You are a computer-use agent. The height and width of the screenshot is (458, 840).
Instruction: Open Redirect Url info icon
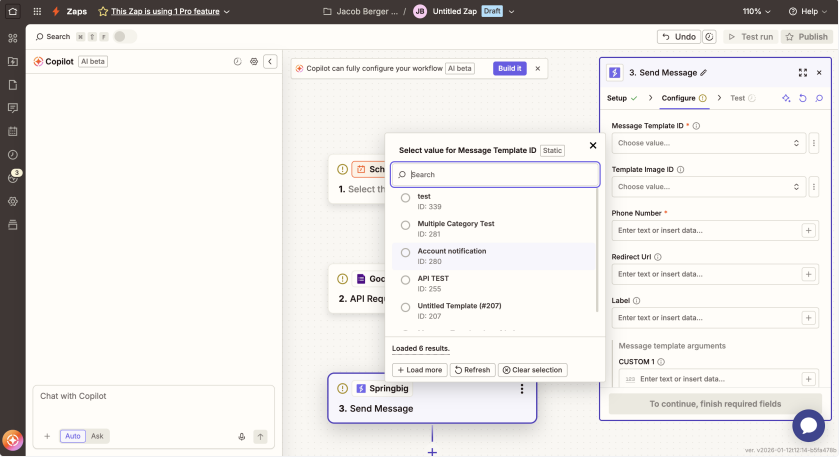[x=658, y=257]
